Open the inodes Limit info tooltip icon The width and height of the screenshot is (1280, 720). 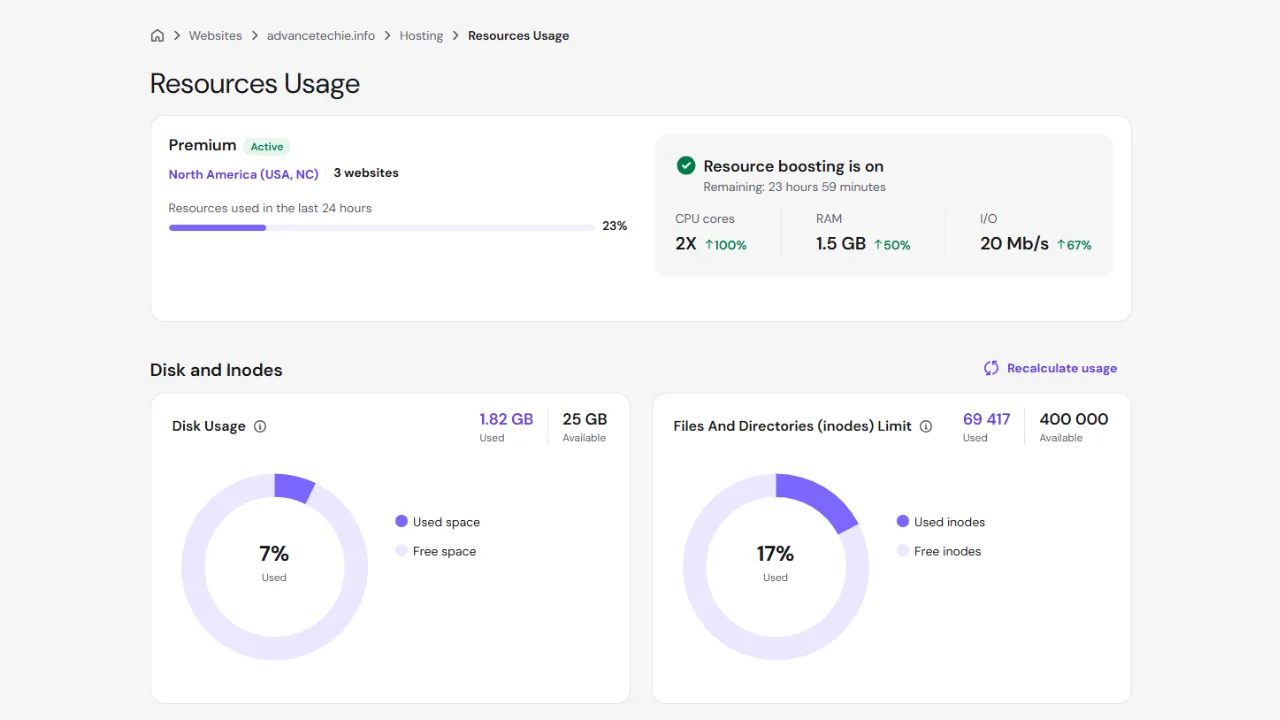tap(925, 426)
